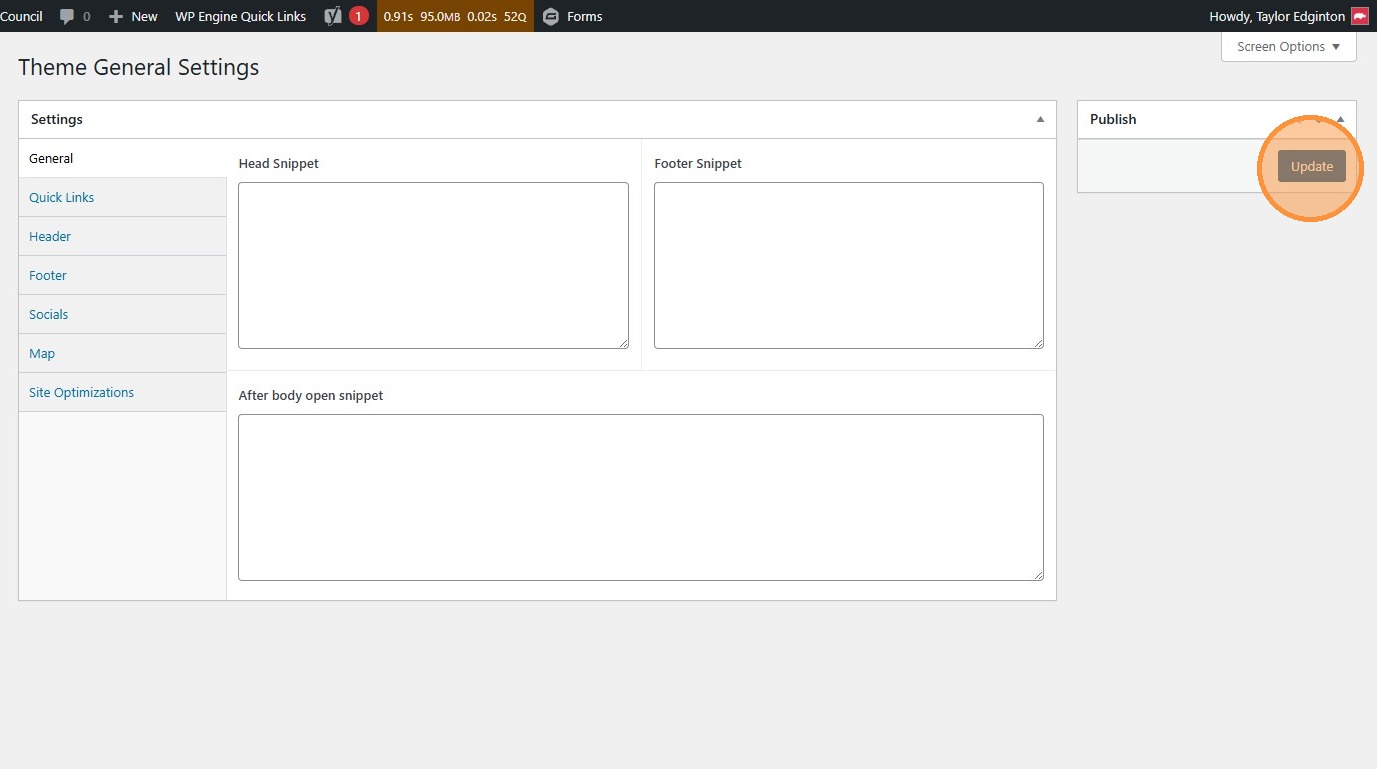This screenshot has width=1377, height=769.
Task: Expand the Screen Options dropdown
Action: (1288, 47)
